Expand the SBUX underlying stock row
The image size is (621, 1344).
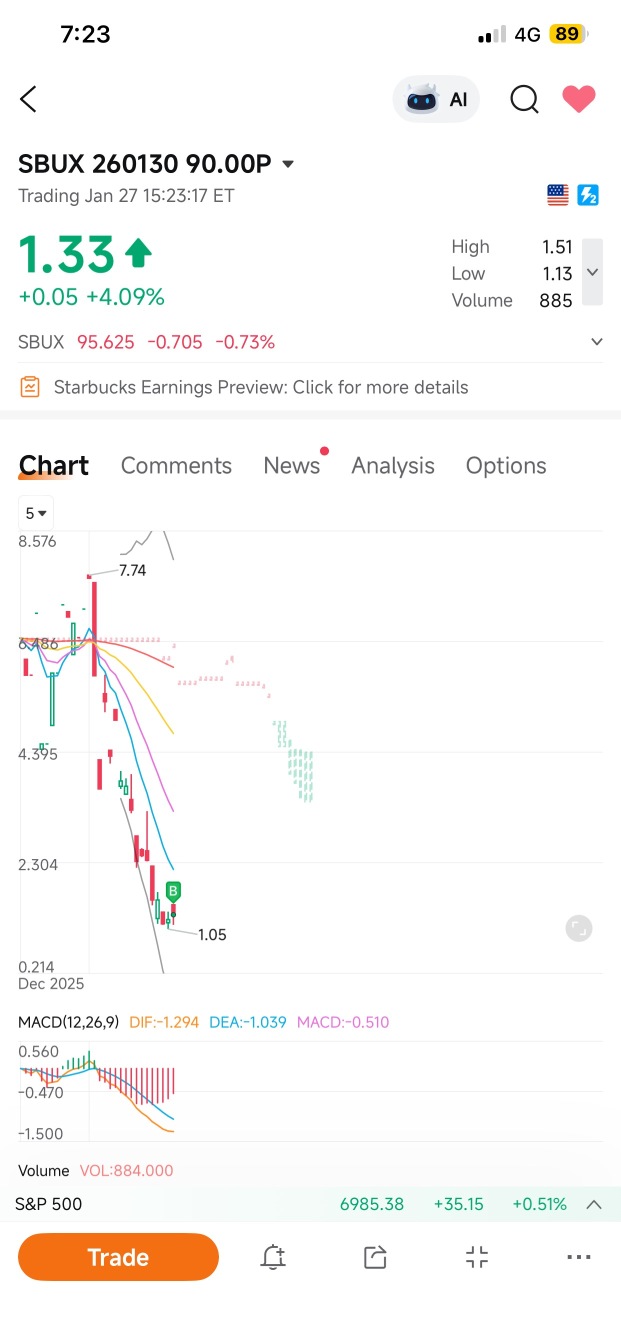[596, 341]
